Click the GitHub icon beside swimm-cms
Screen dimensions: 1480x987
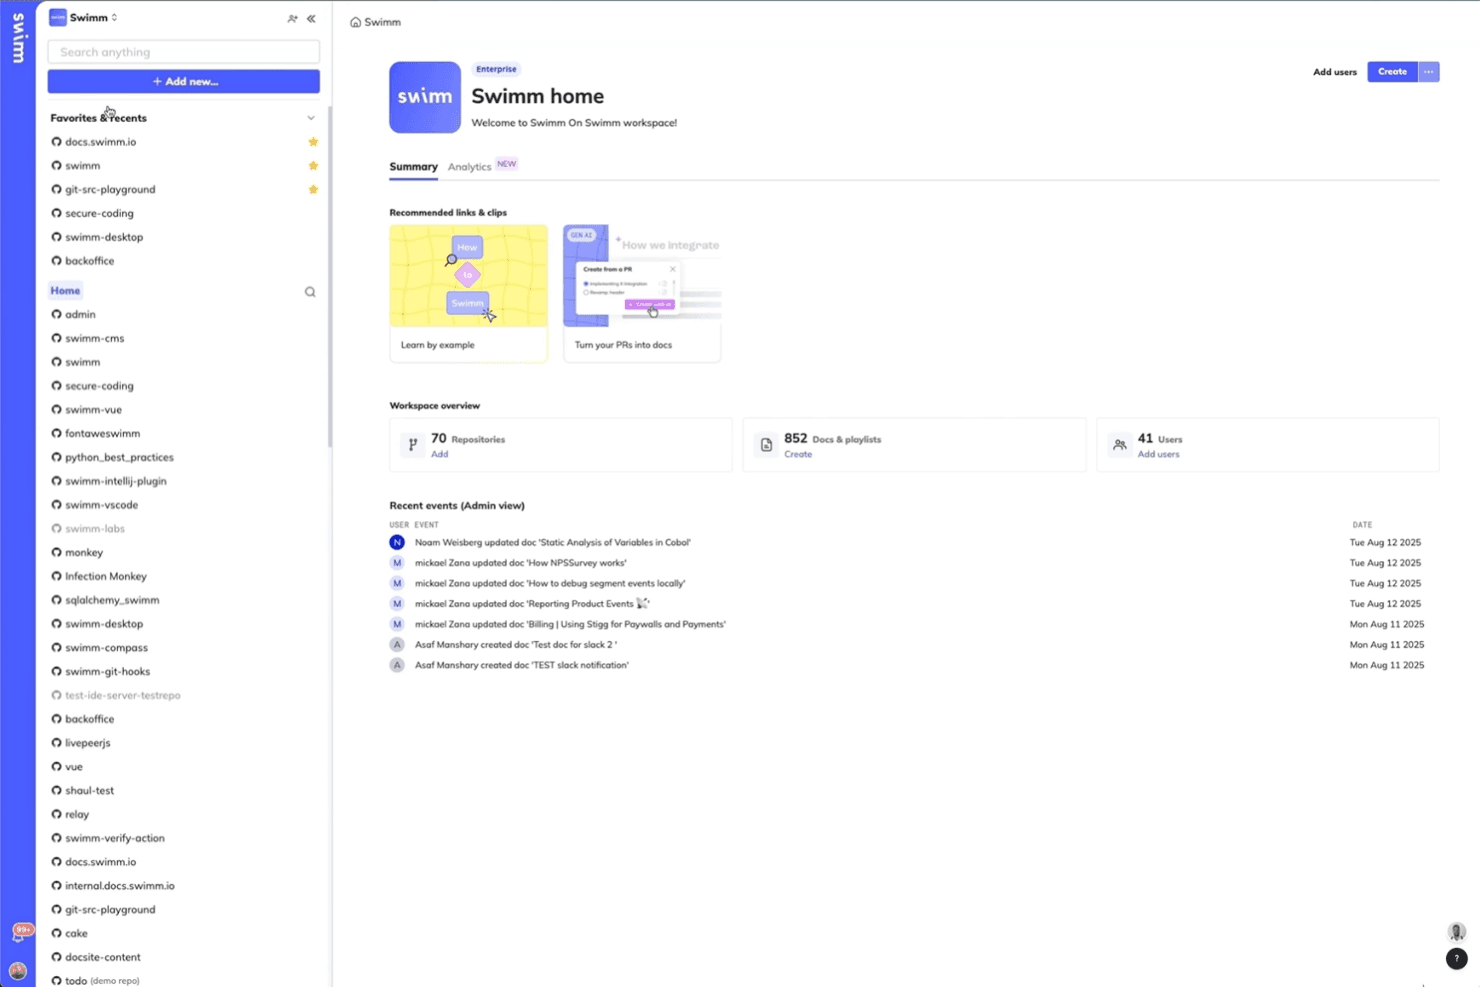[x=56, y=338]
